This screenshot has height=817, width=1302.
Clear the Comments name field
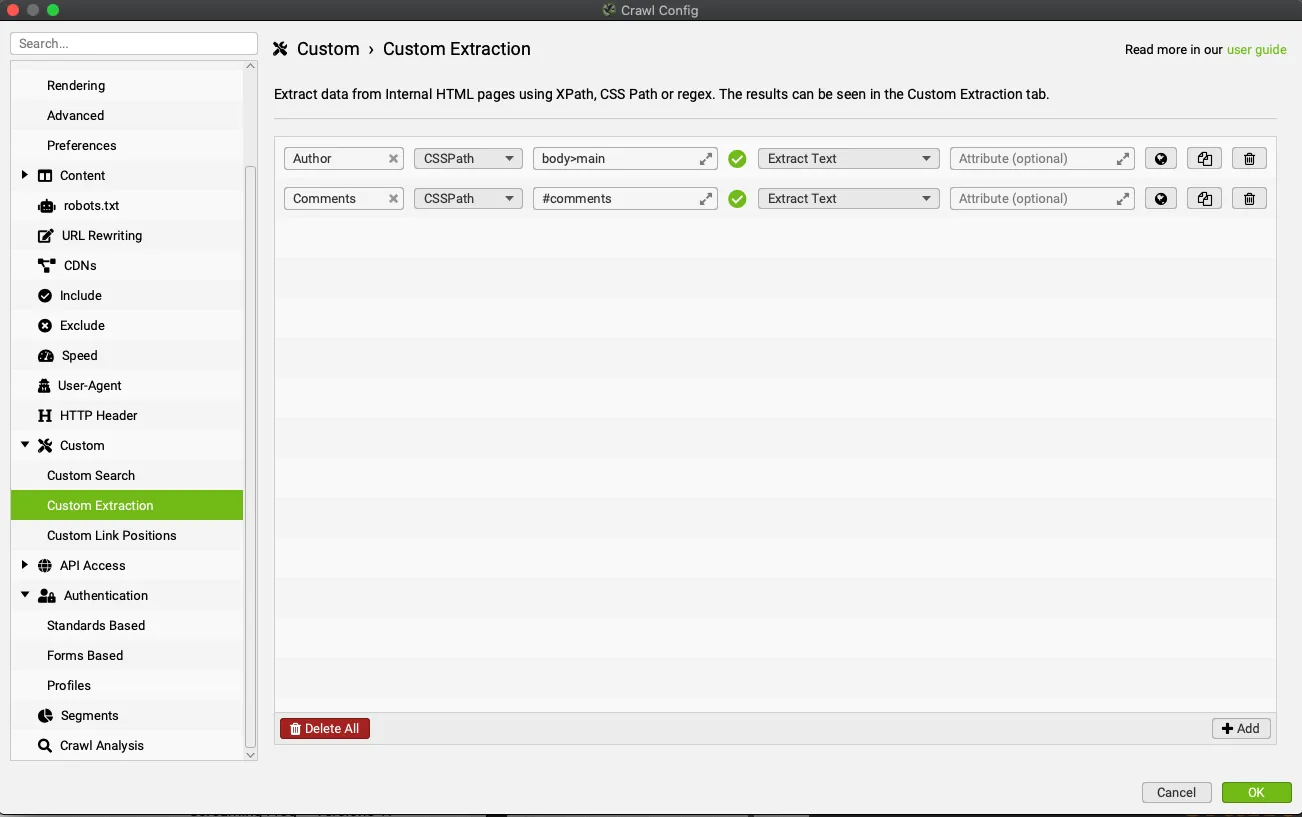point(394,199)
